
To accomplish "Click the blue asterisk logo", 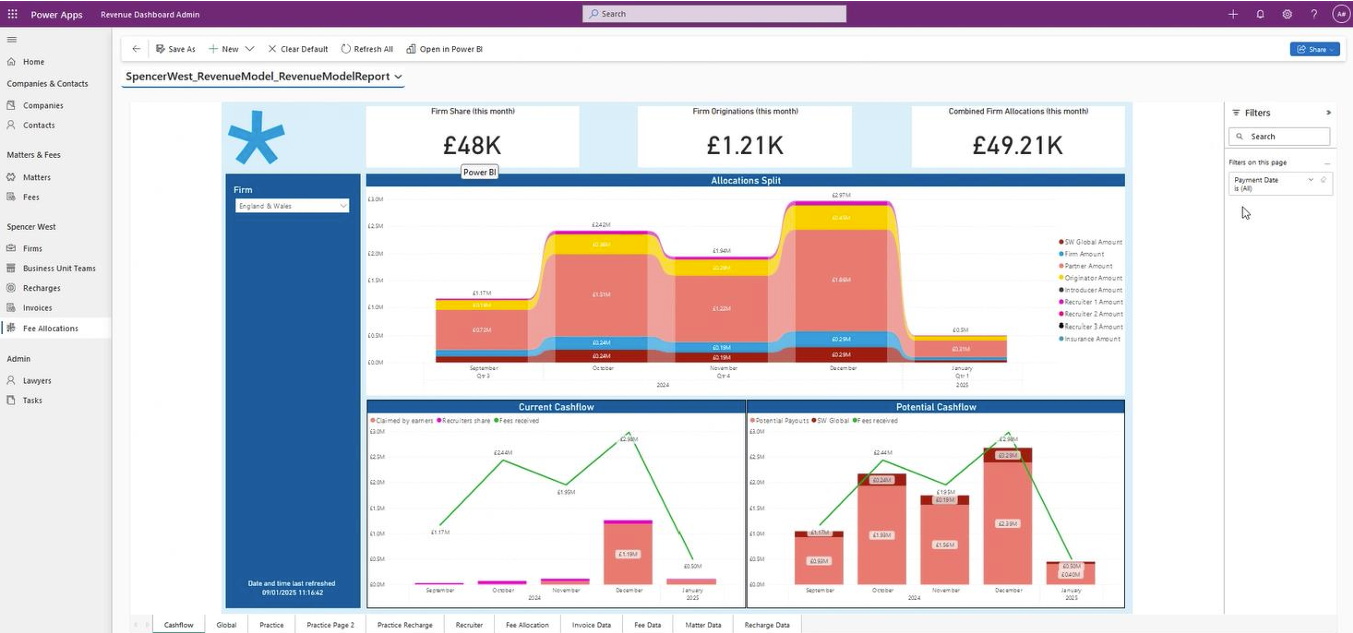I will click(x=256, y=137).
